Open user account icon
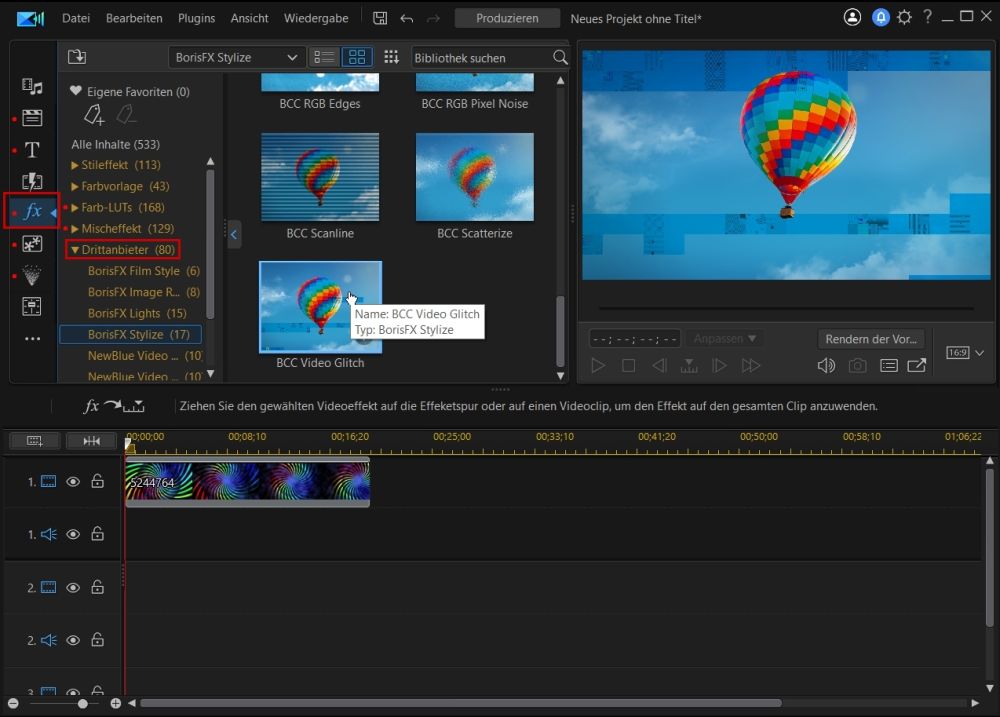The image size is (1000, 717). tap(852, 17)
